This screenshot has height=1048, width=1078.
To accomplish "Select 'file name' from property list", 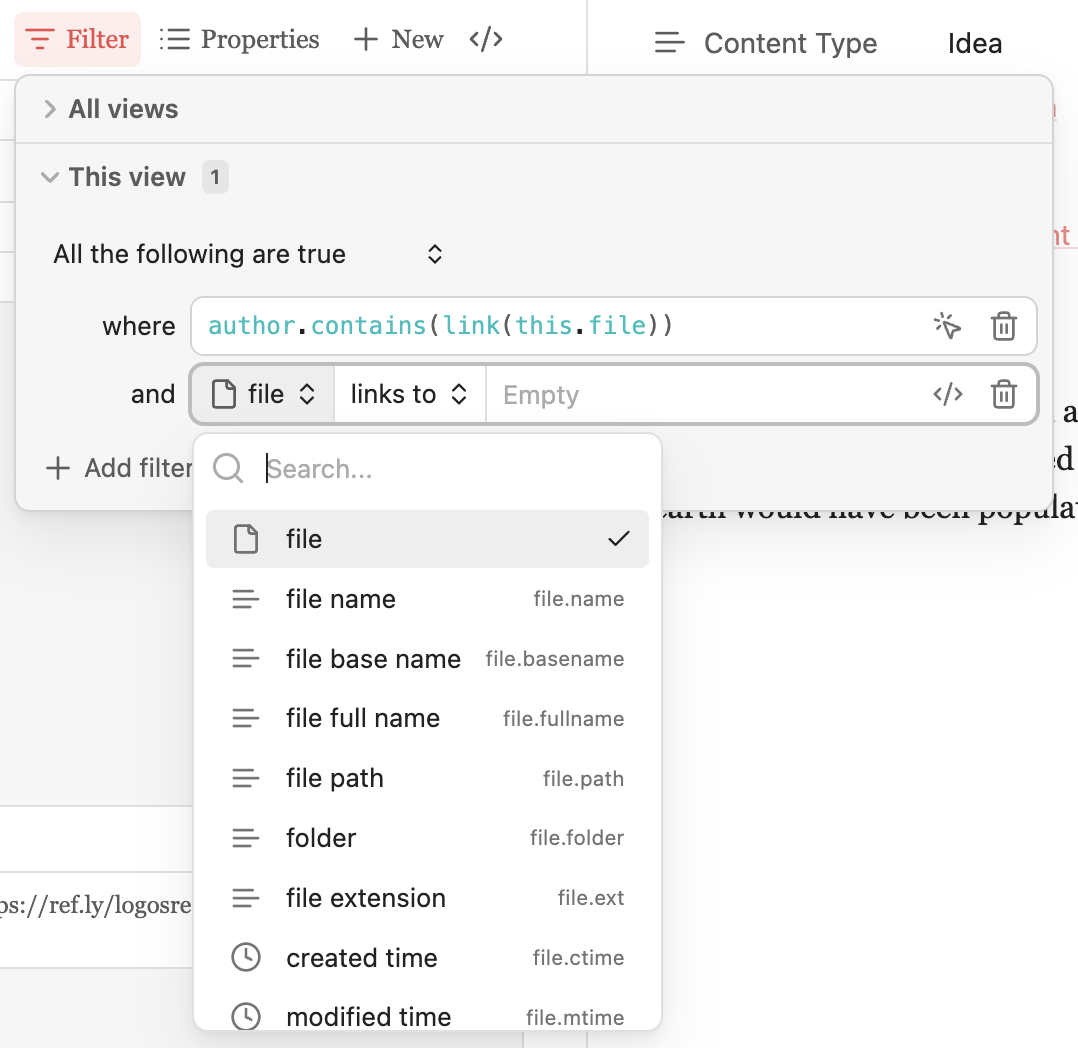I will [340, 599].
